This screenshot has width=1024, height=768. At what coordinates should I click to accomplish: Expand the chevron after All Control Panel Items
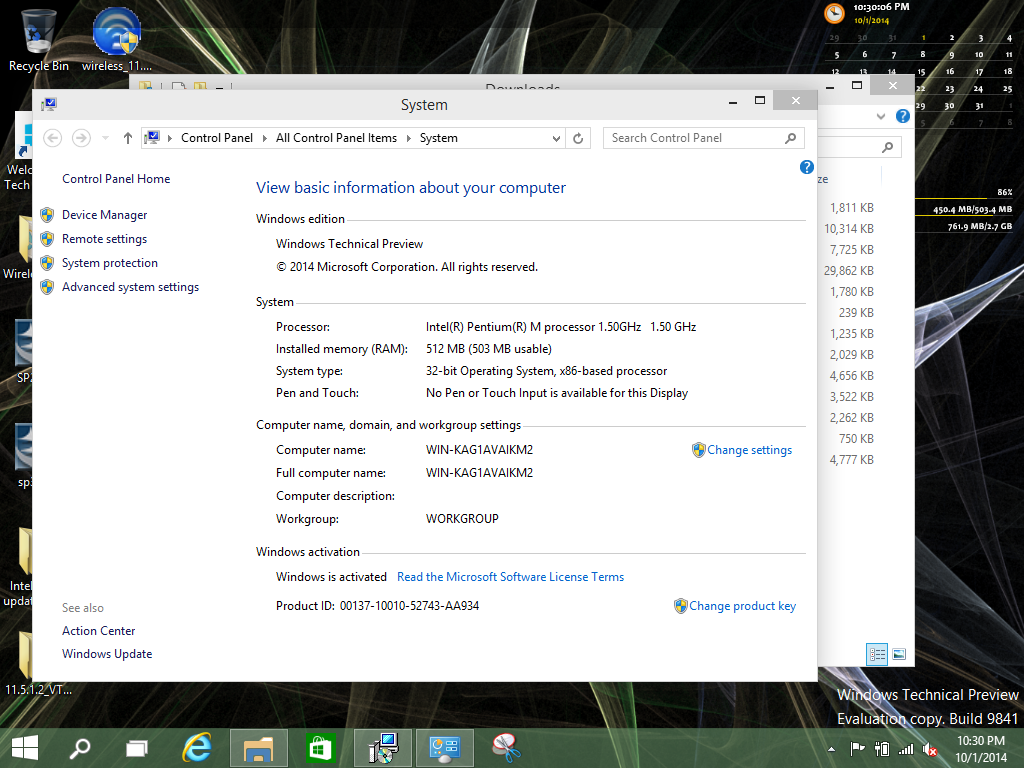pos(409,138)
